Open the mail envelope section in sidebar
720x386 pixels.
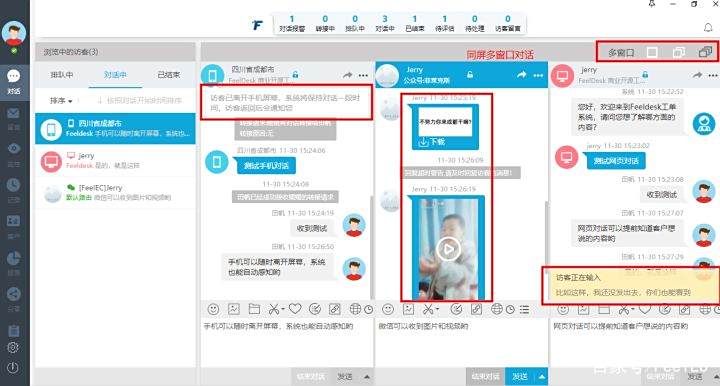(x=13, y=113)
